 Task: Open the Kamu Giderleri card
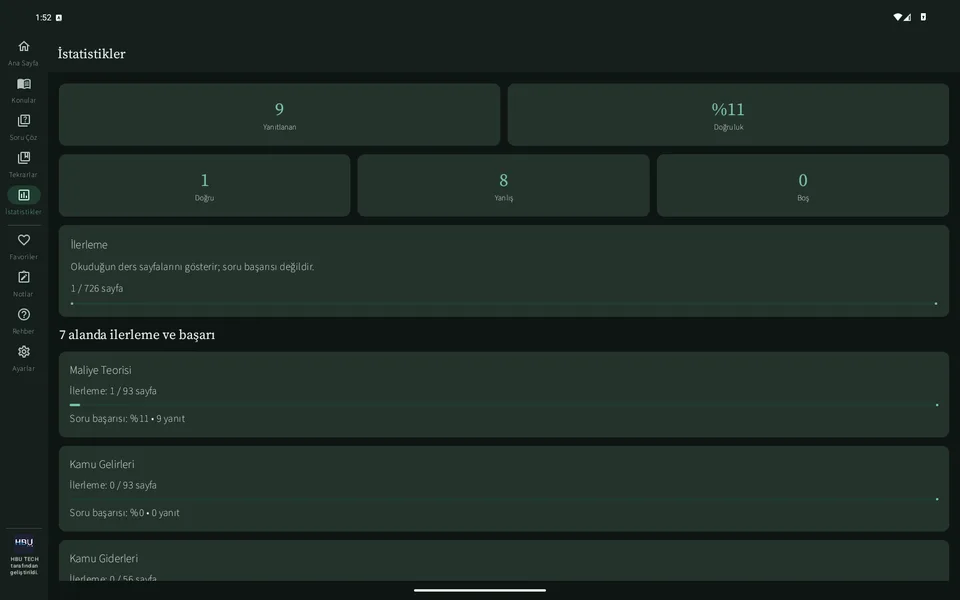click(504, 560)
